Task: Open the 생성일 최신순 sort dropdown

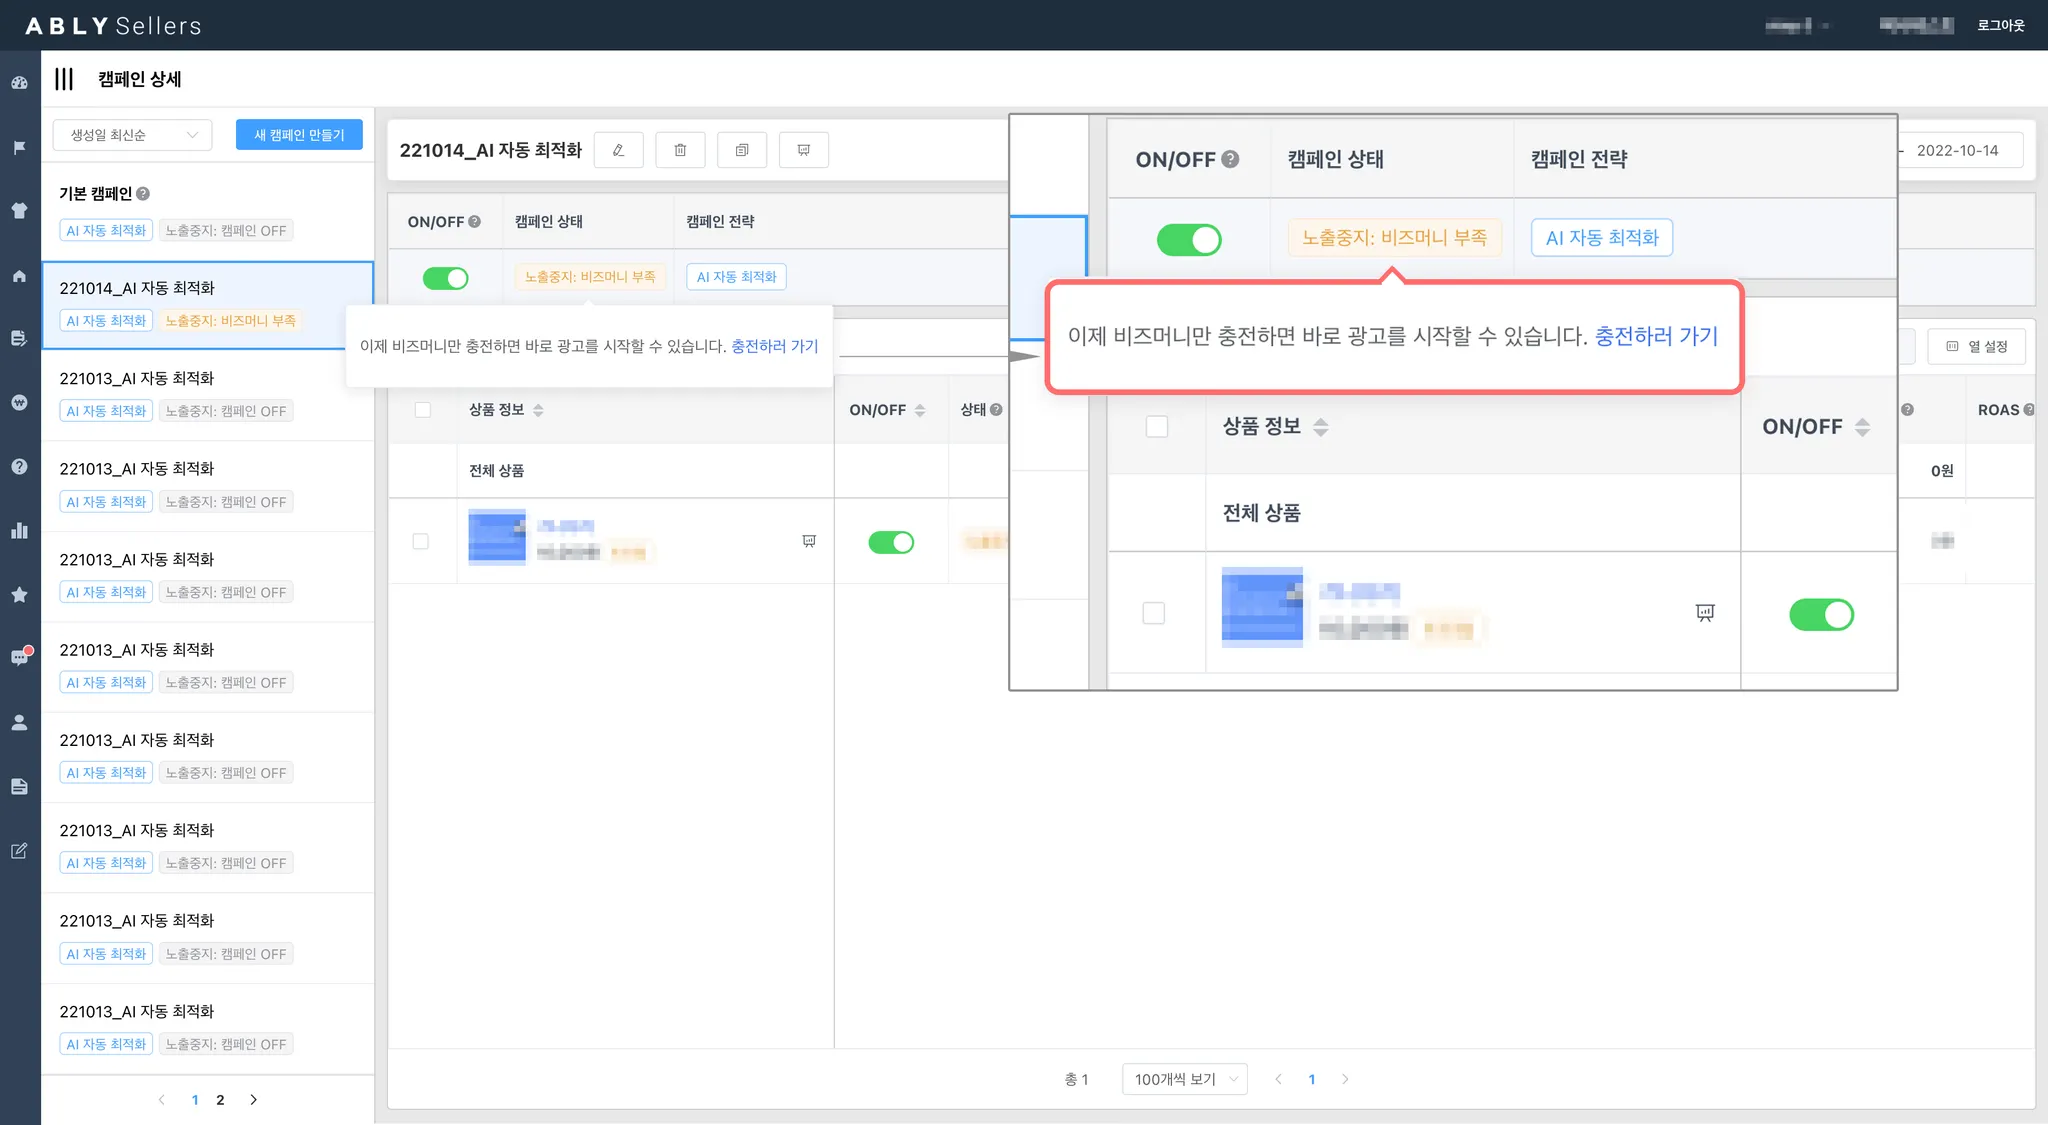Action: pos(132,135)
